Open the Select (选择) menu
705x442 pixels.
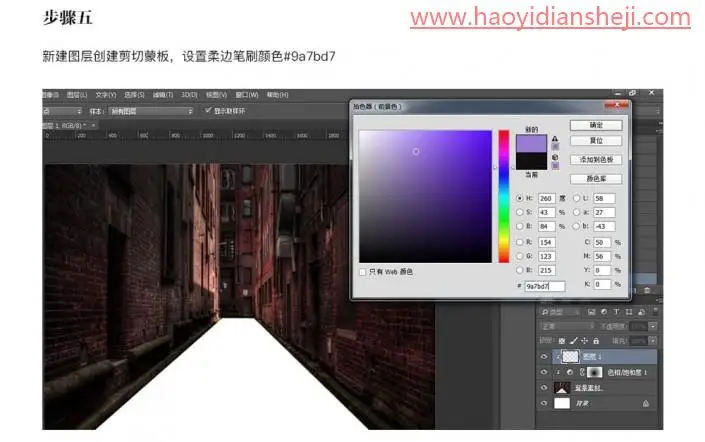(x=134, y=95)
